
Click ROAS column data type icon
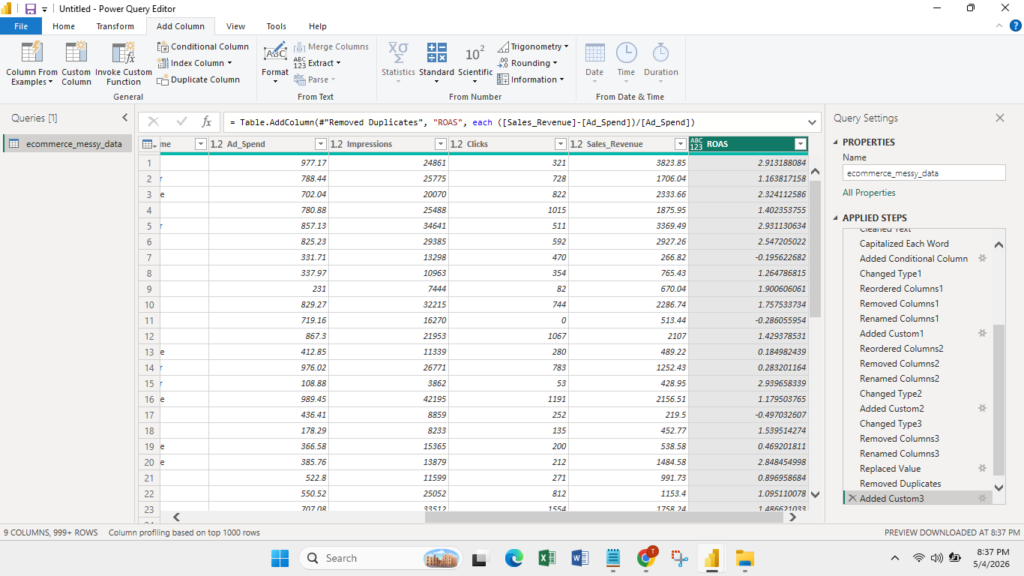(697, 144)
